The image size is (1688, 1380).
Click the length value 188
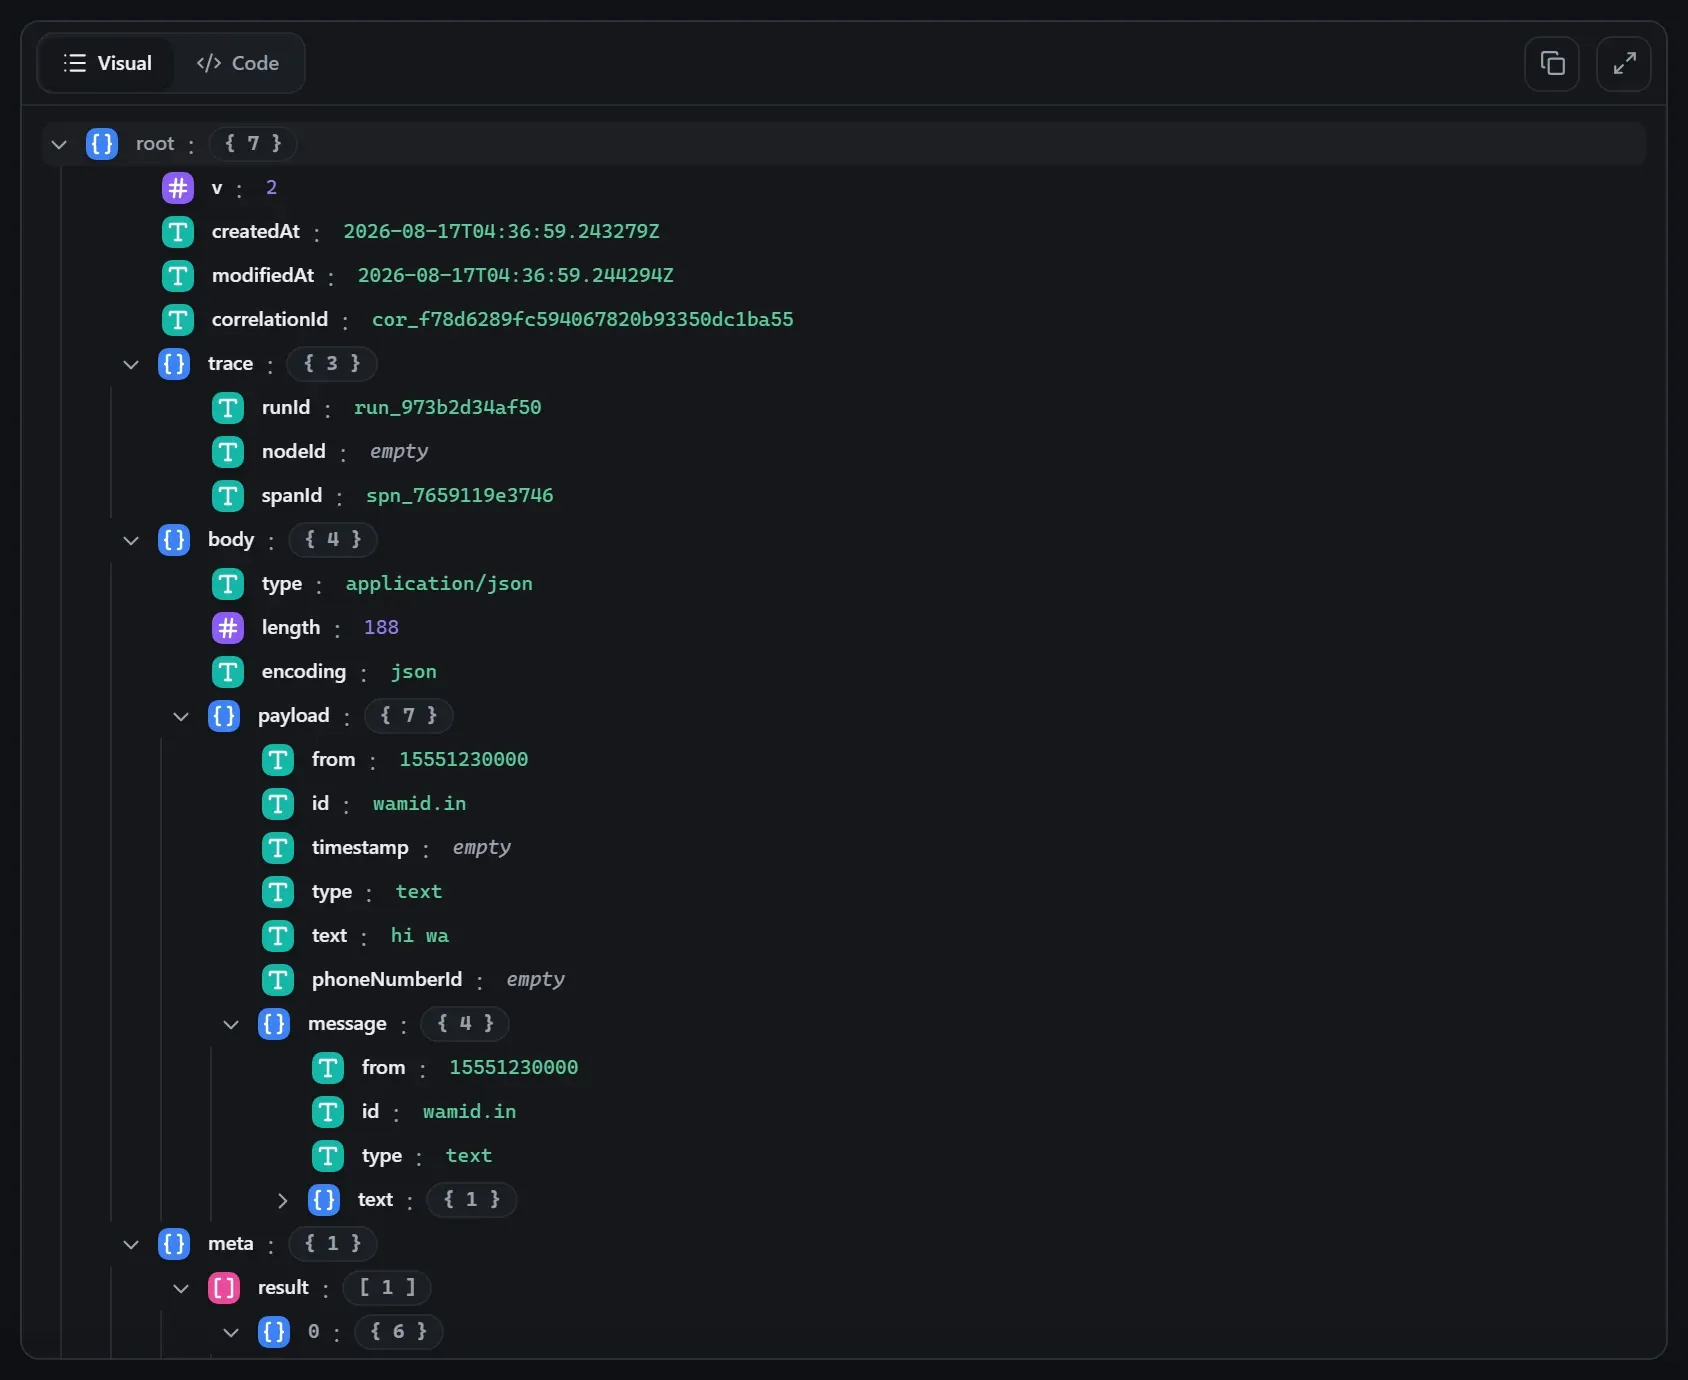tap(381, 628)
